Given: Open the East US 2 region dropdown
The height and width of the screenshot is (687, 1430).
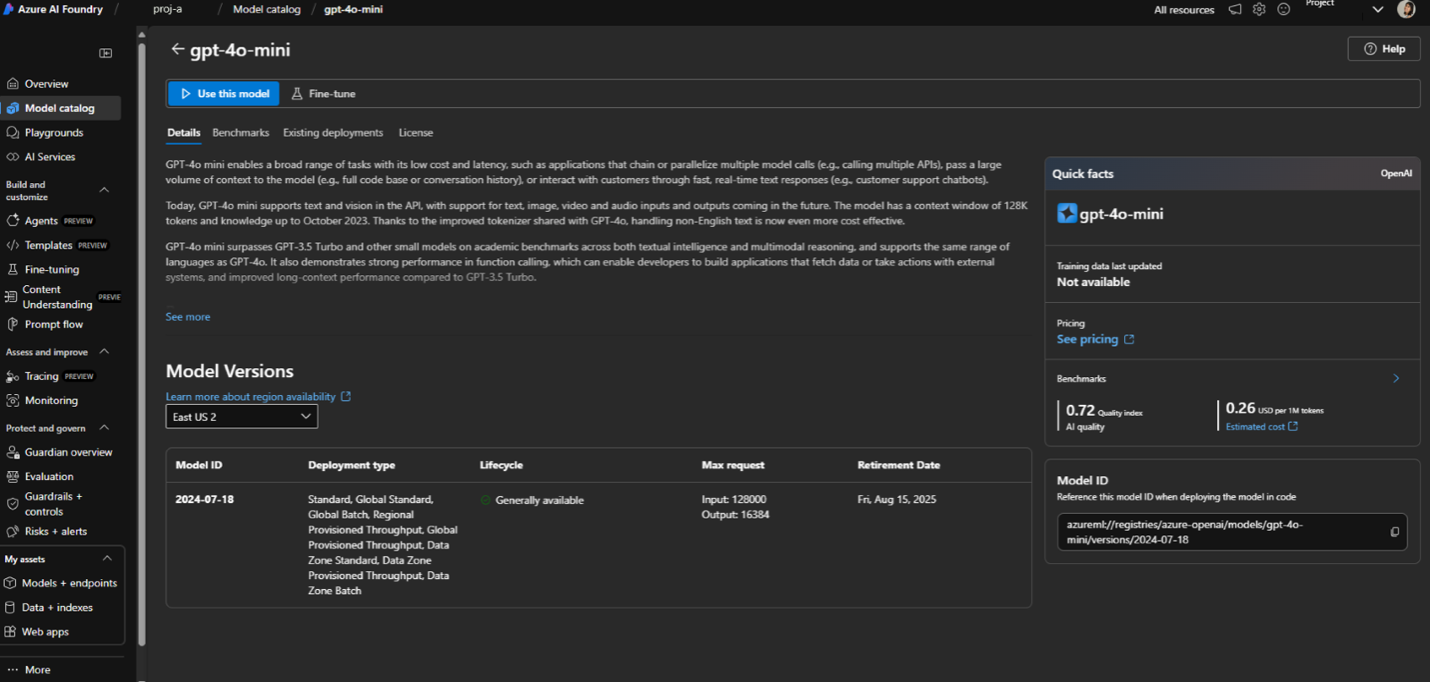Looking at the screenshot, I should [241, 416].
